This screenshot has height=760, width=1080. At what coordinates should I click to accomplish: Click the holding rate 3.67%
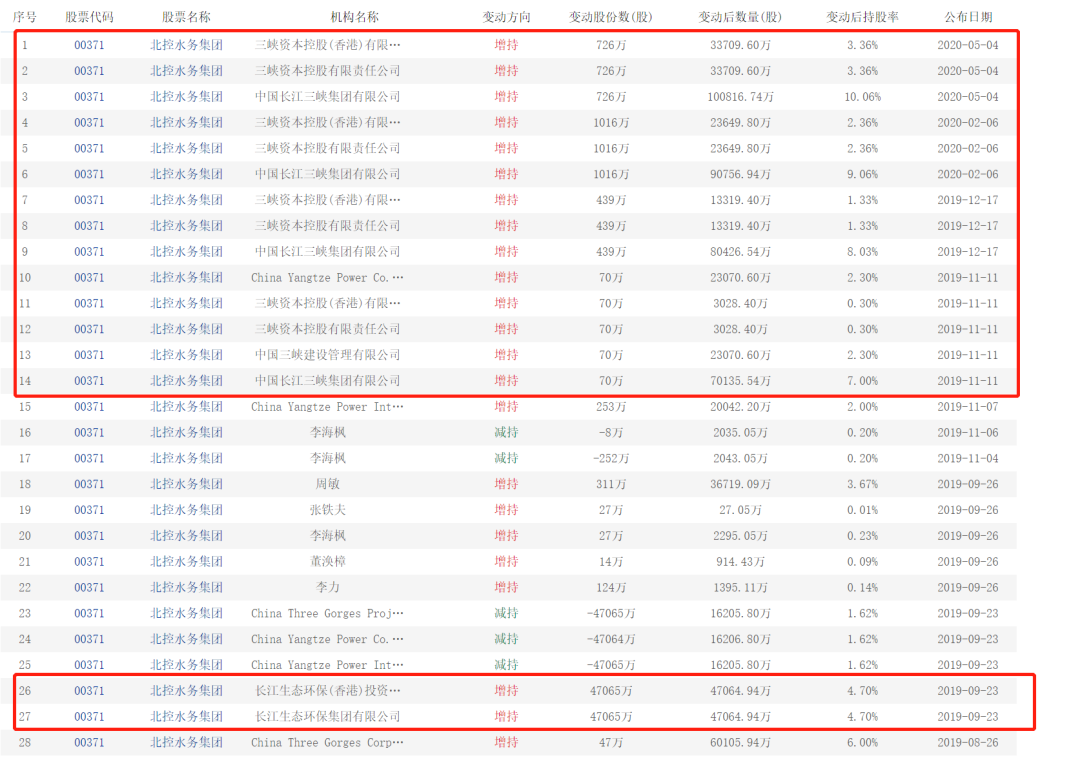coord(862,484)
